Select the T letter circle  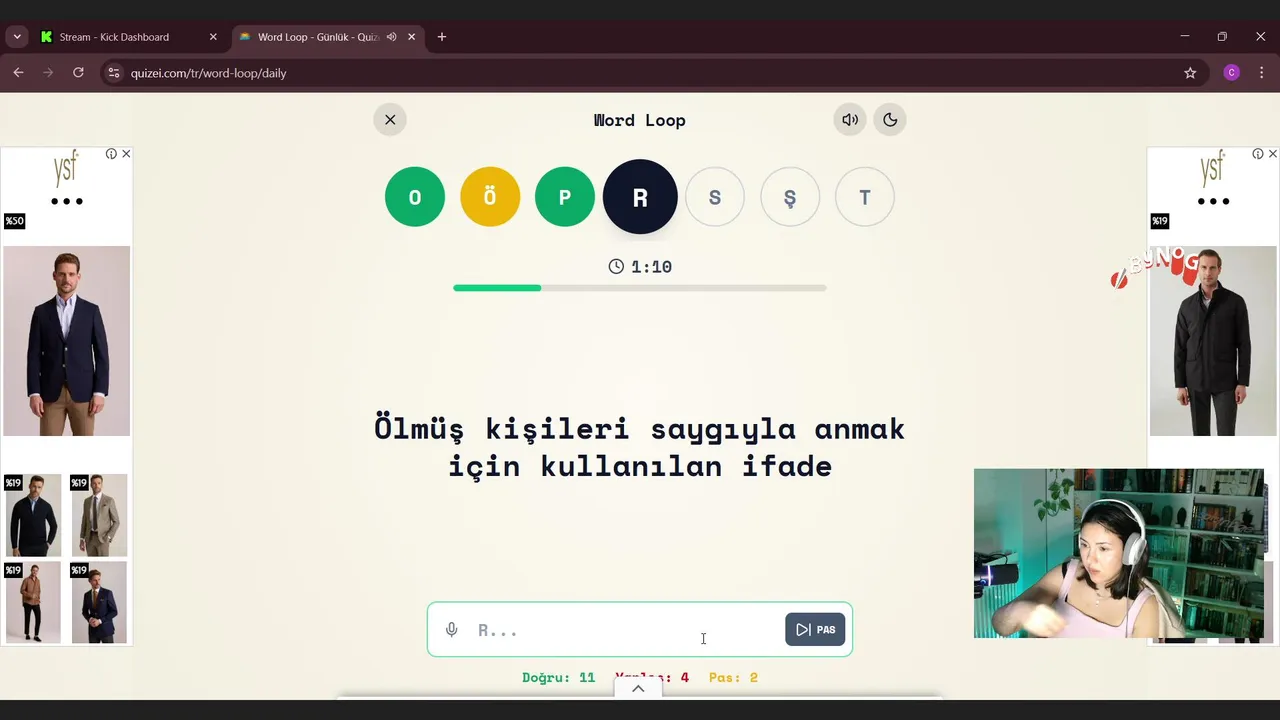[865, 197]
